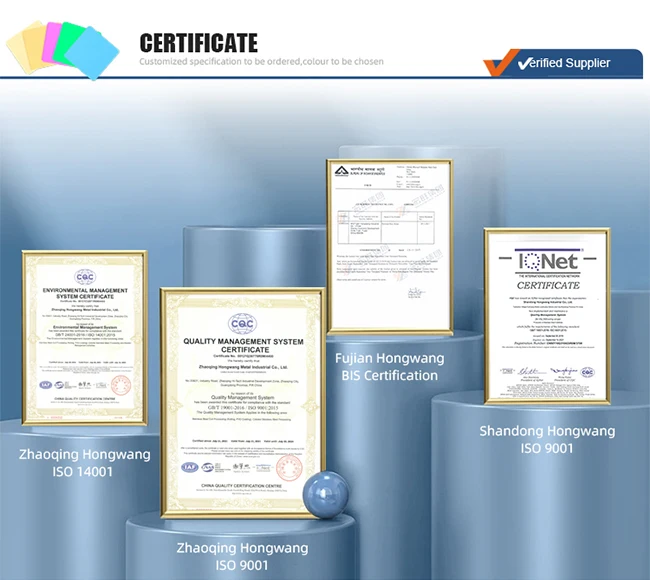Screen dimensions: 650x580
Task: Open the Environmental Management System certificate image
Action: pos(85,337)
